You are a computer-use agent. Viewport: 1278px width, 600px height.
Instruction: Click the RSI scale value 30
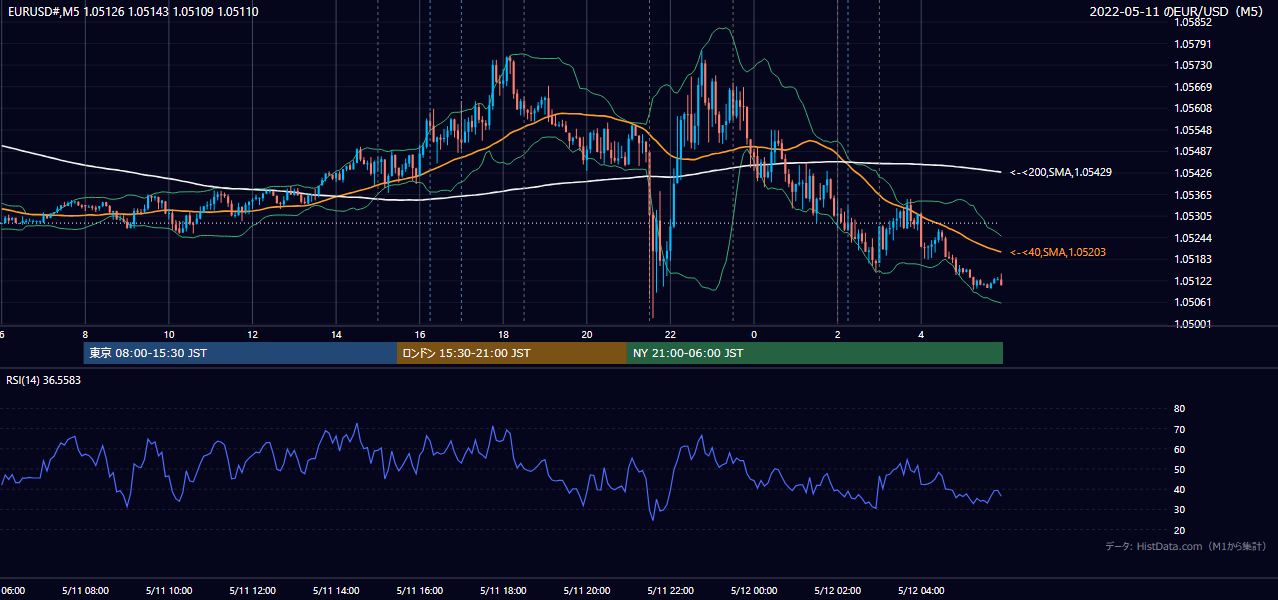pos(1179,509)
